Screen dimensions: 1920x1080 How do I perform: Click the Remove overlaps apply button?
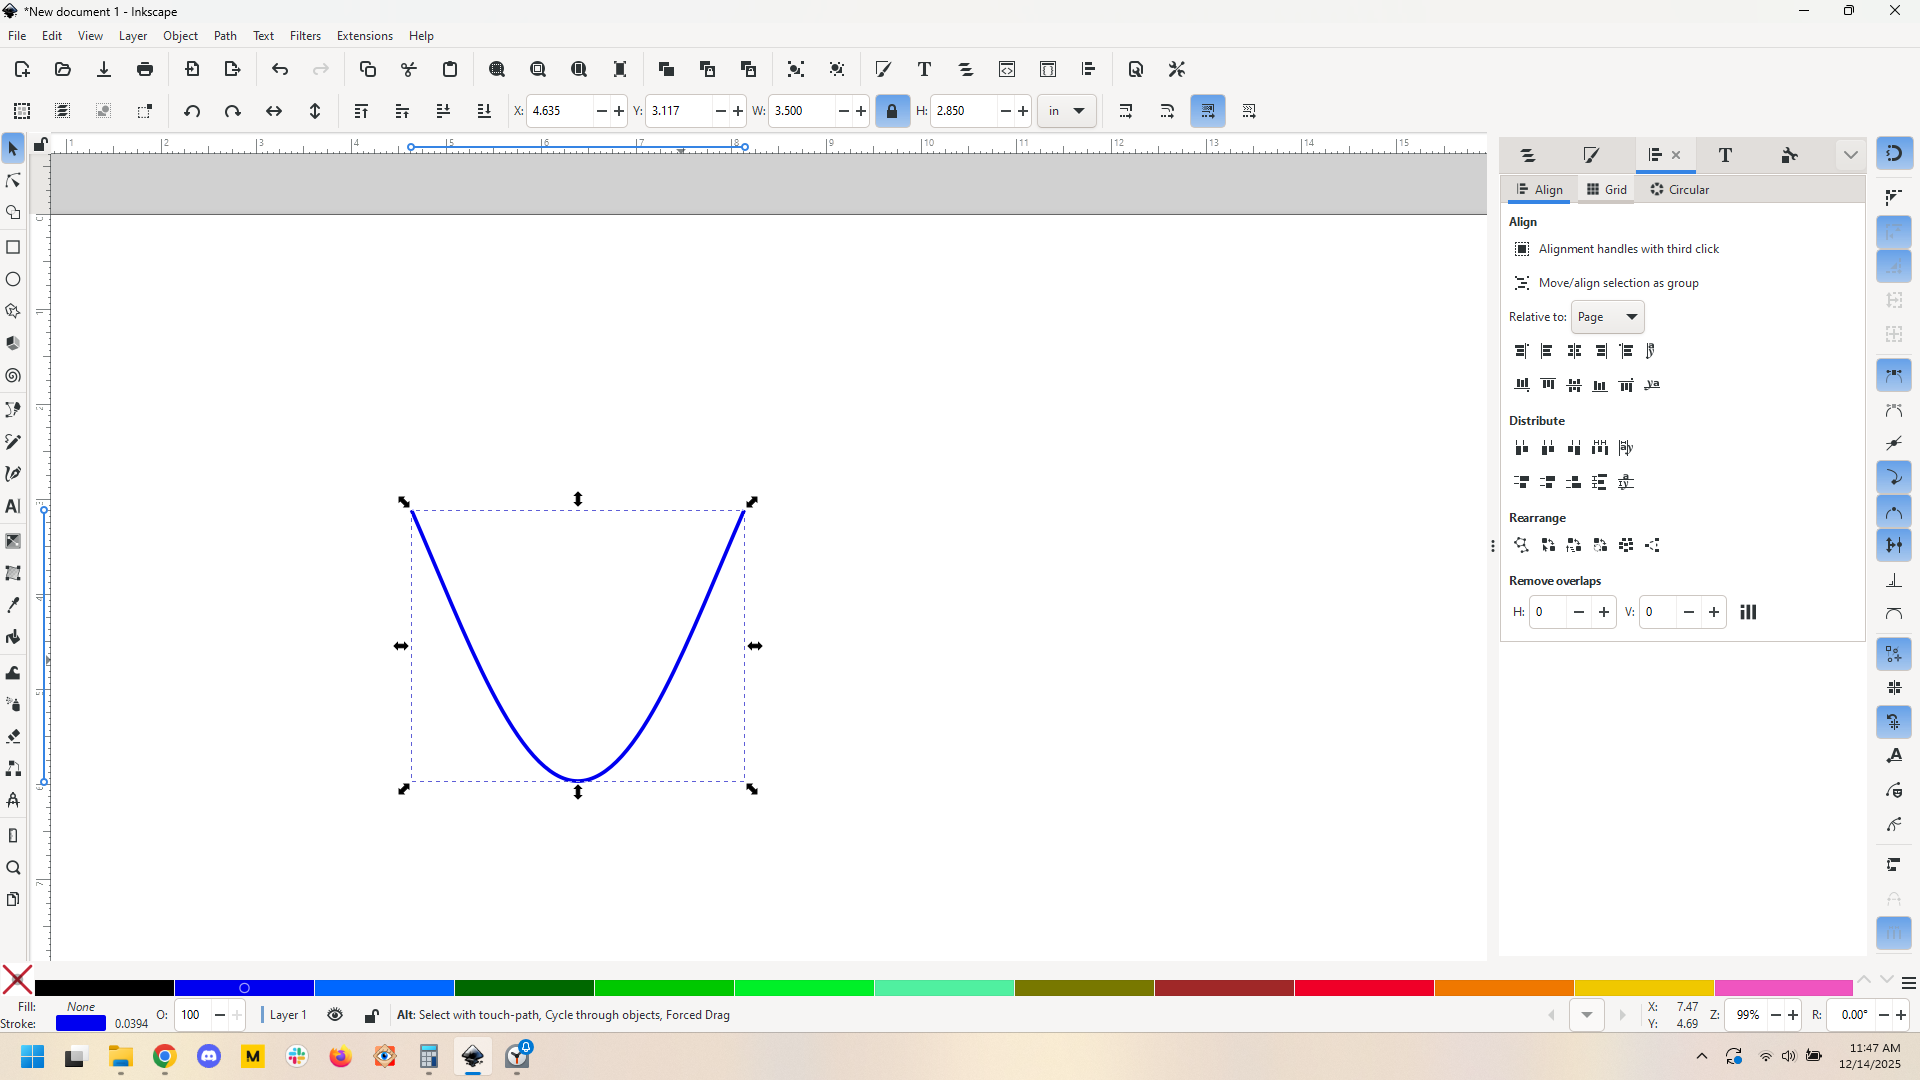[x=1748, y=612]
